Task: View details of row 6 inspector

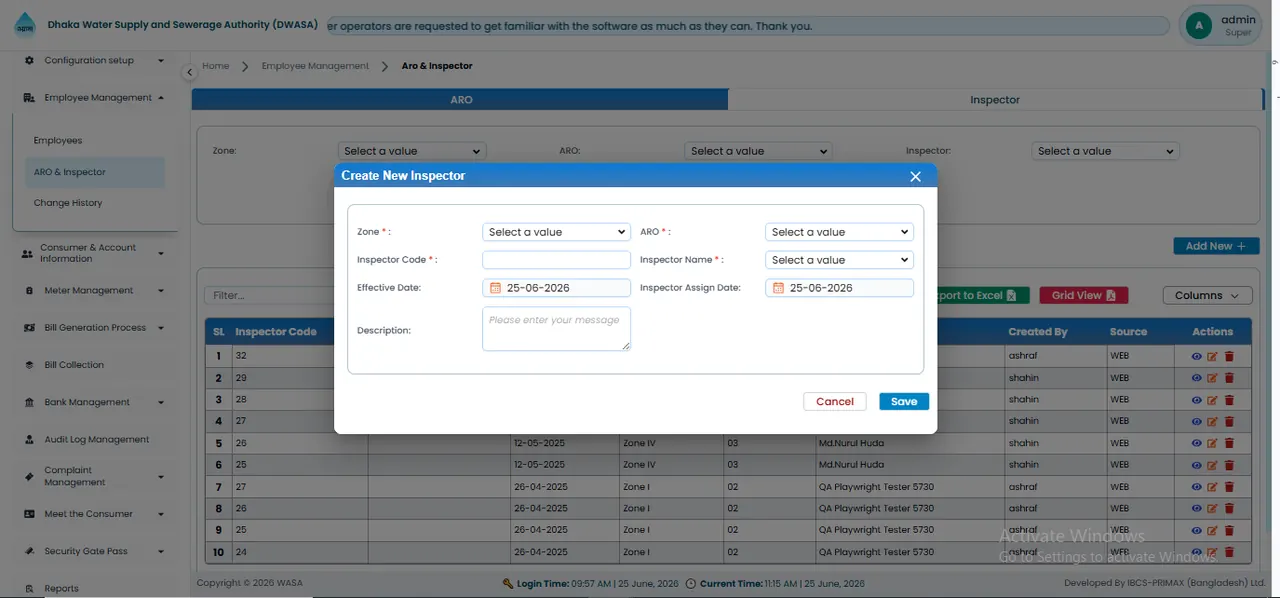Action: [x=1197, y=465]
